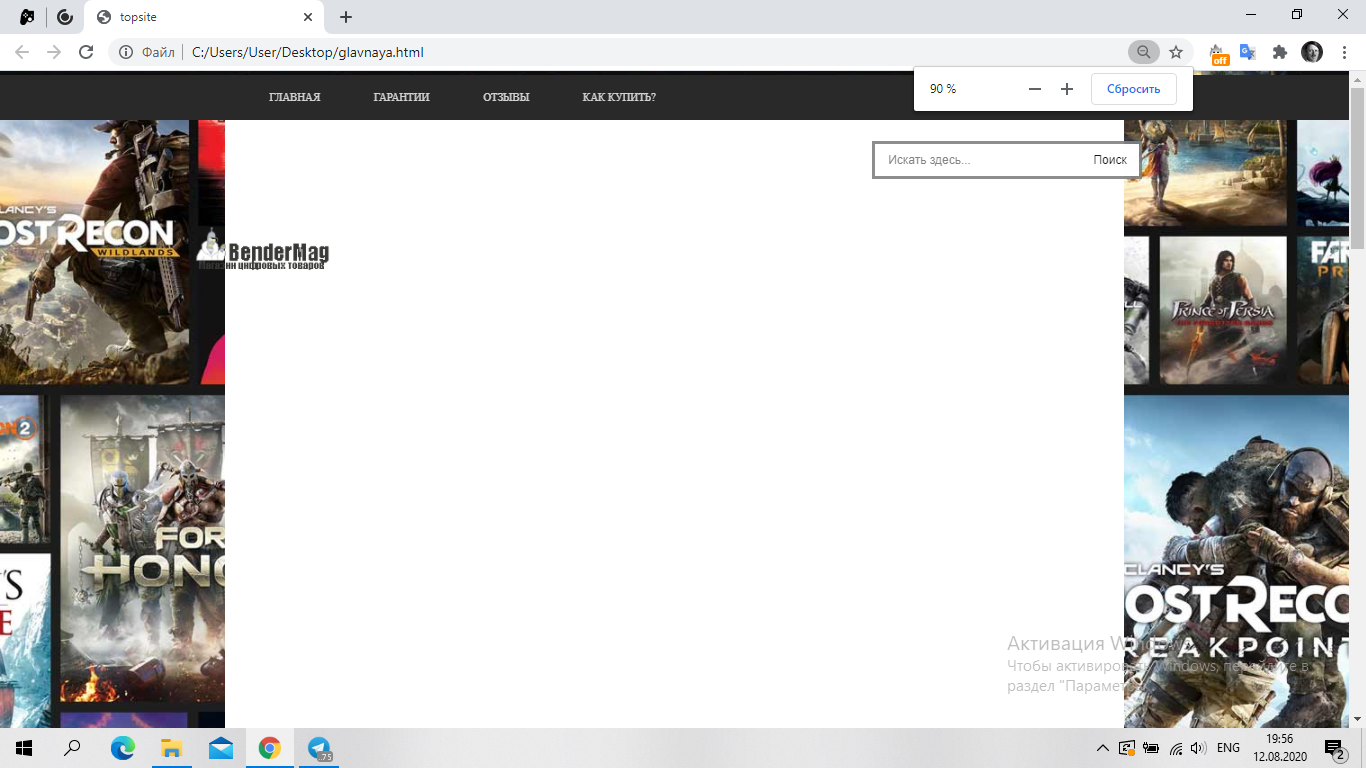Click the zoom magnifier icon in address bar
This screenshot has height=768, width=1366.
click(x=1143, y=52)
